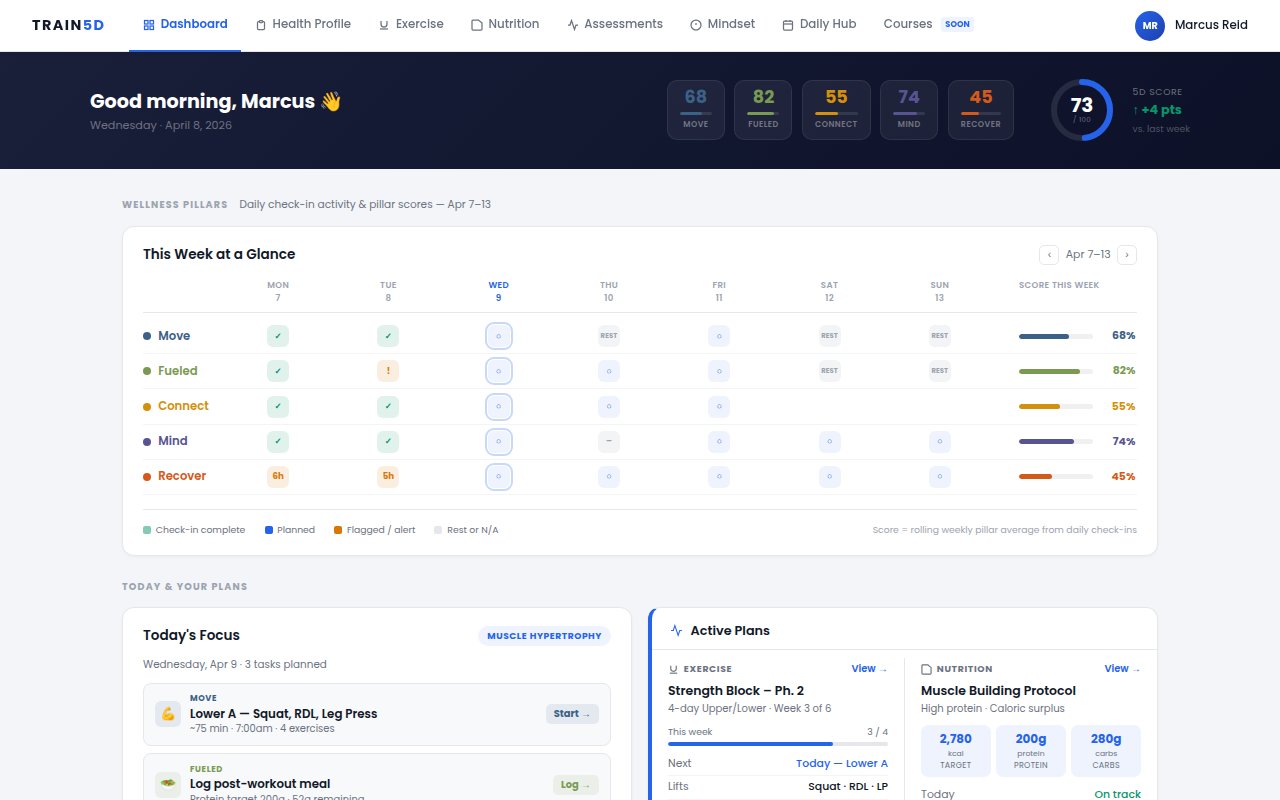Screen dimensions: 1280x800
Task: Go to the next week arrow
Action: [1127, 255]
